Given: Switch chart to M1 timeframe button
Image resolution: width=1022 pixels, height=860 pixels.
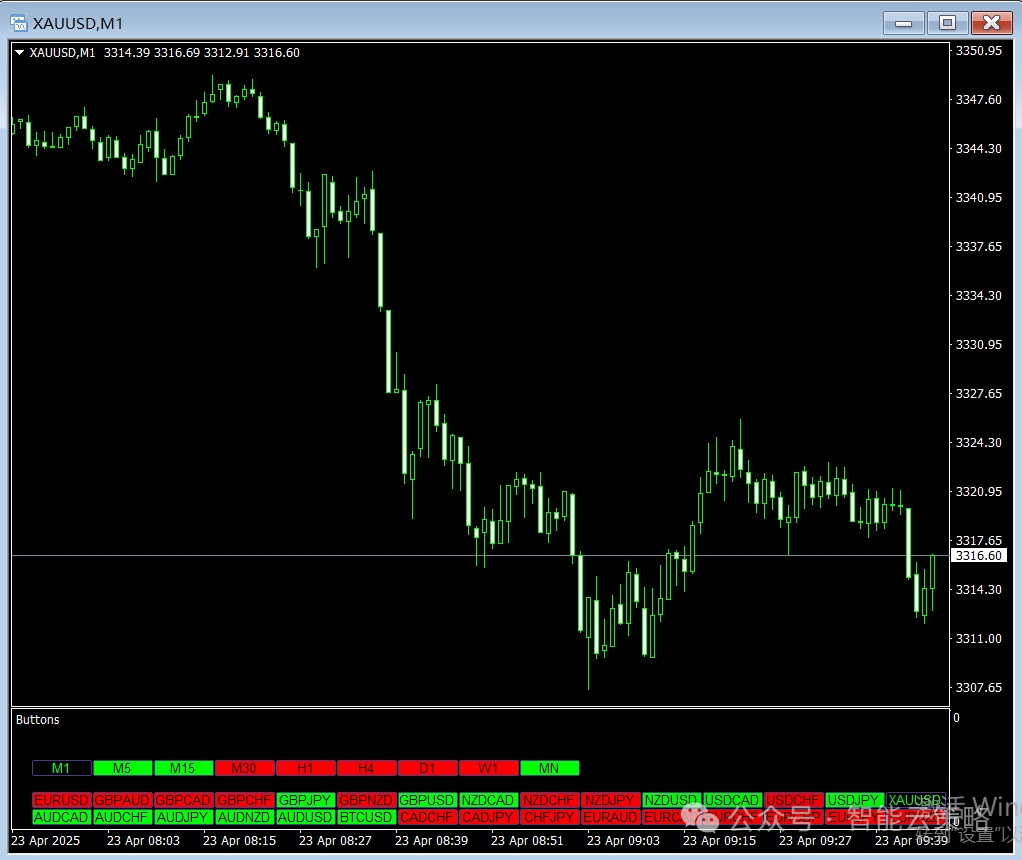Looking at the screenshot, I should click(x=61, y=768).
